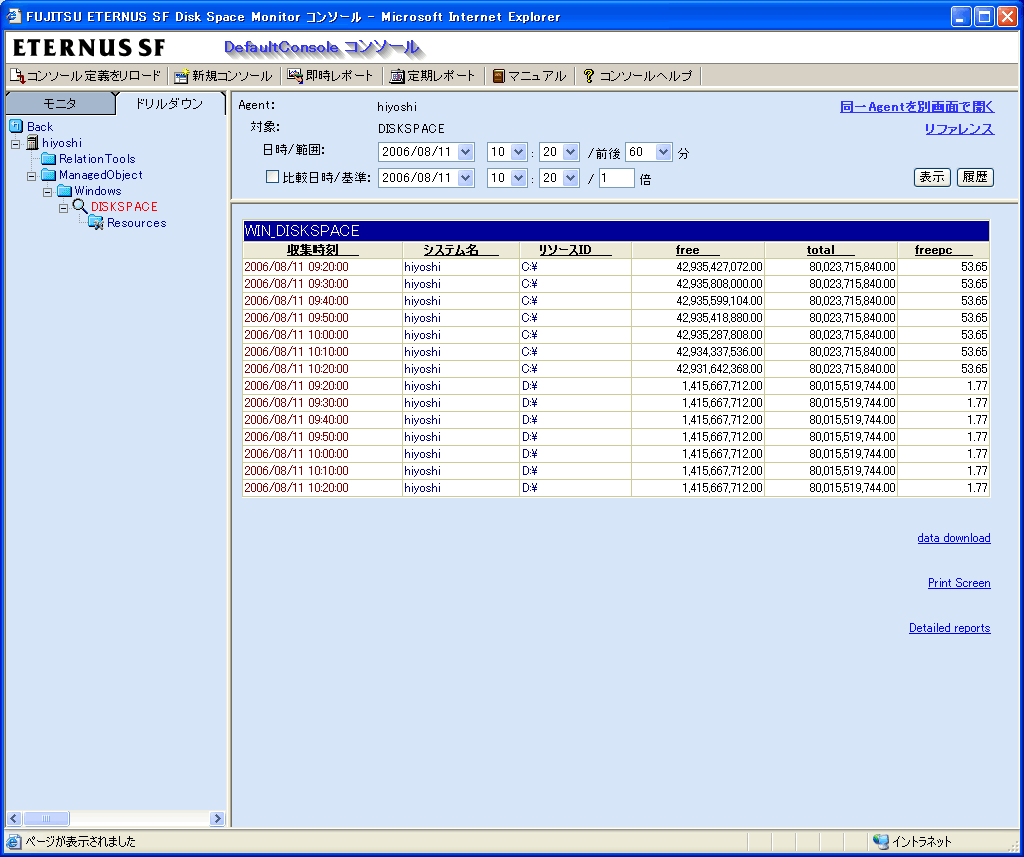Click the instant report chart icon

click(295, 76)
